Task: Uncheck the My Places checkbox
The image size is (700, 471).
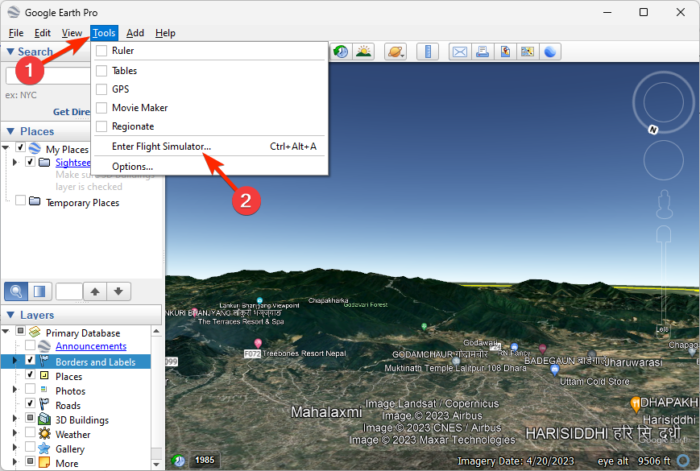Action: [x=20, y=147]
